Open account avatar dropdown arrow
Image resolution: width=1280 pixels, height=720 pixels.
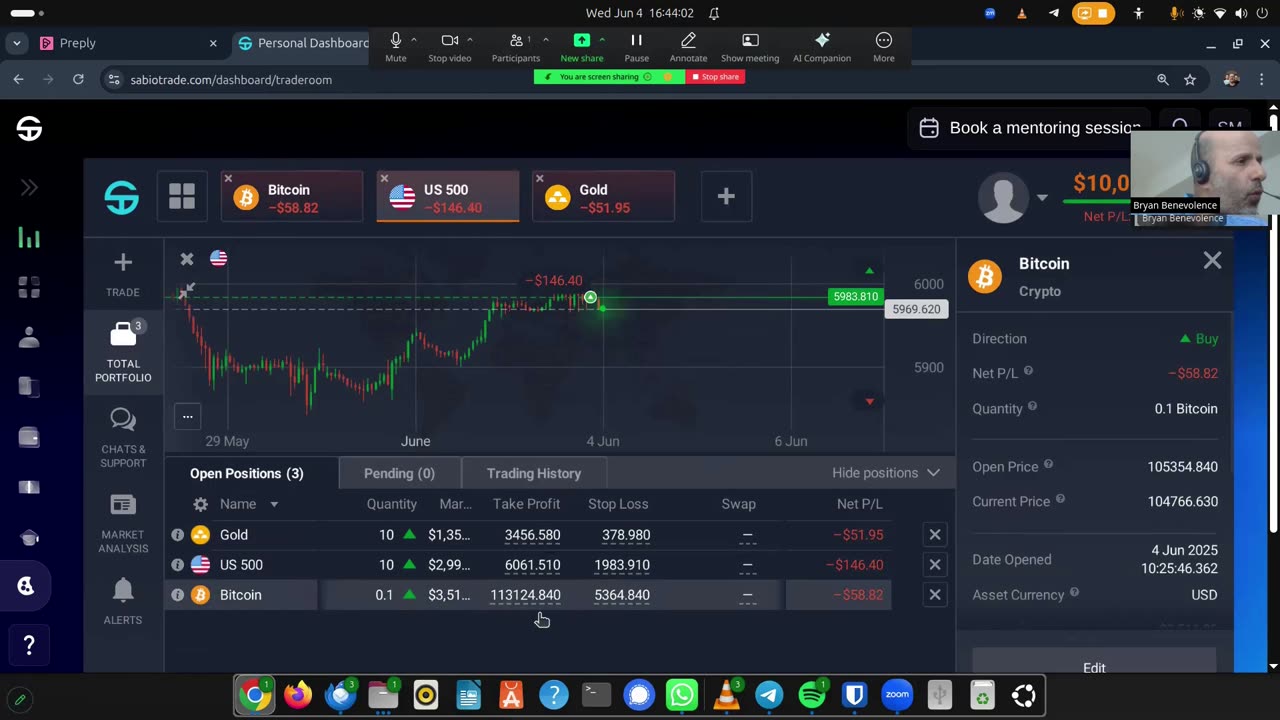[1042, 198]
